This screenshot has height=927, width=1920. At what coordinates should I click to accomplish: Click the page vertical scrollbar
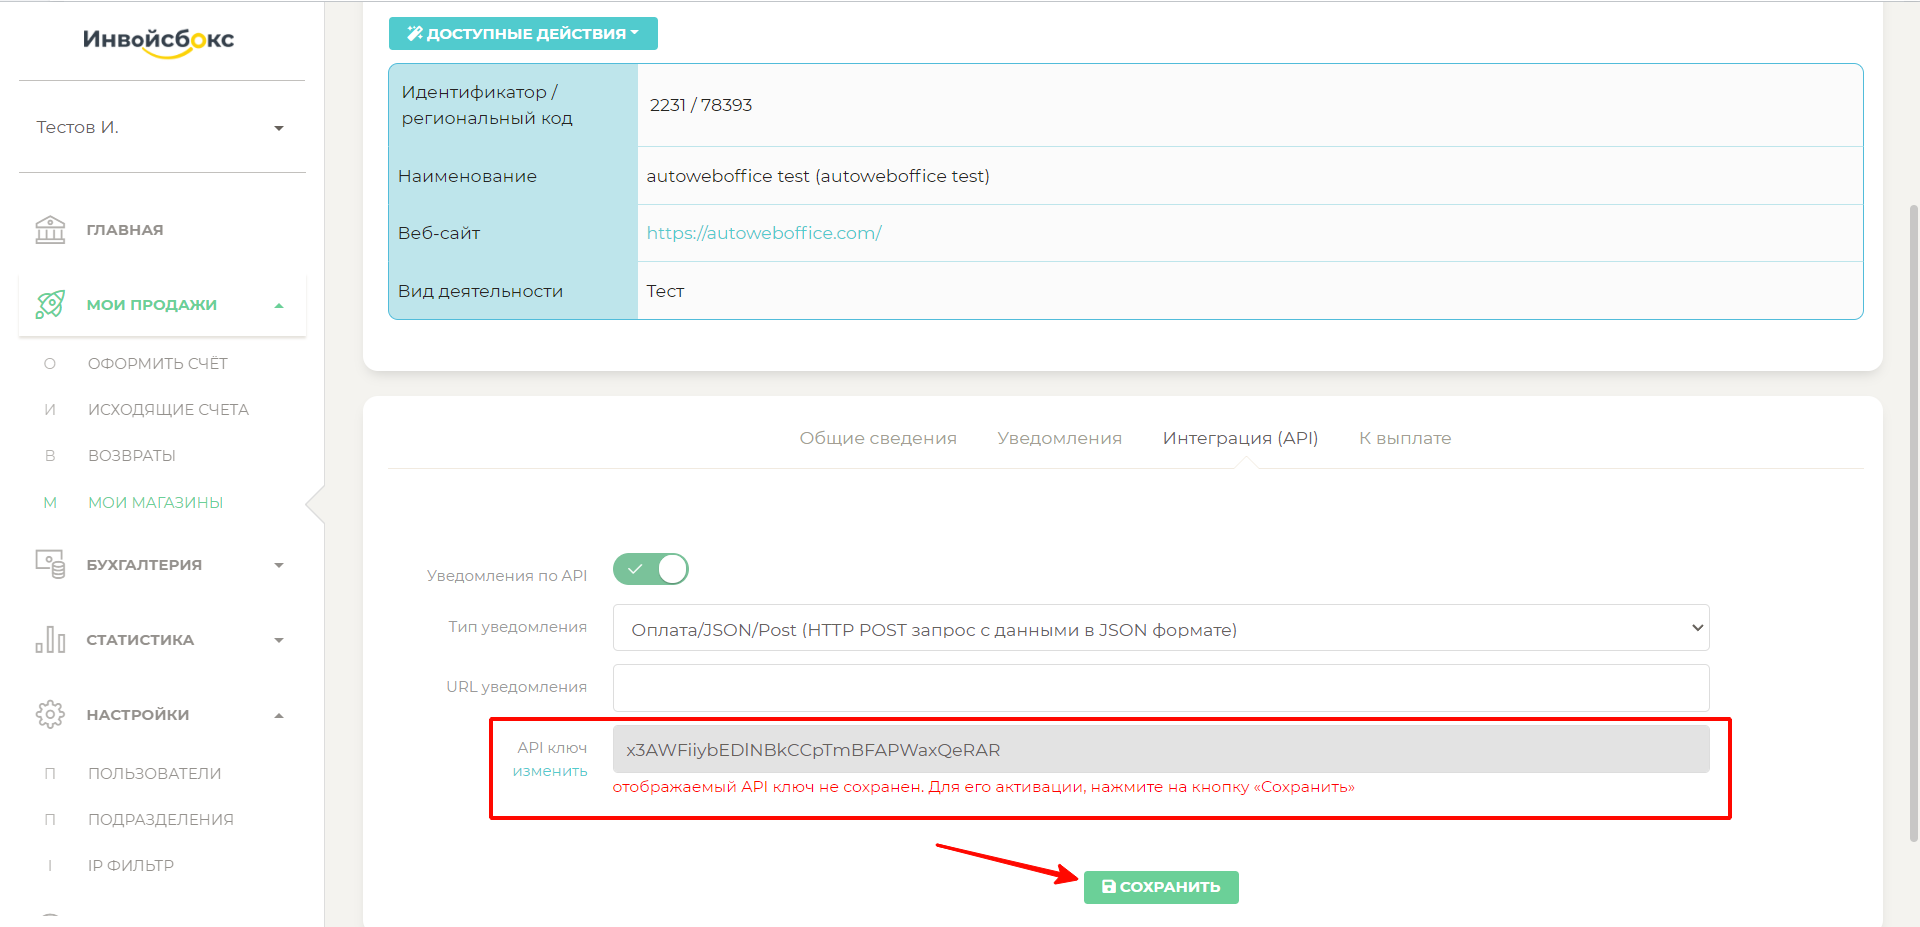1913,500
